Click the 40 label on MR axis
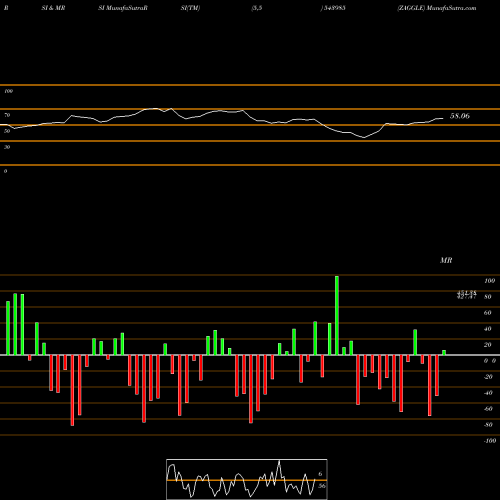Image resolution: width=500 pixels, height=500 pixels. tap(488, 329)
